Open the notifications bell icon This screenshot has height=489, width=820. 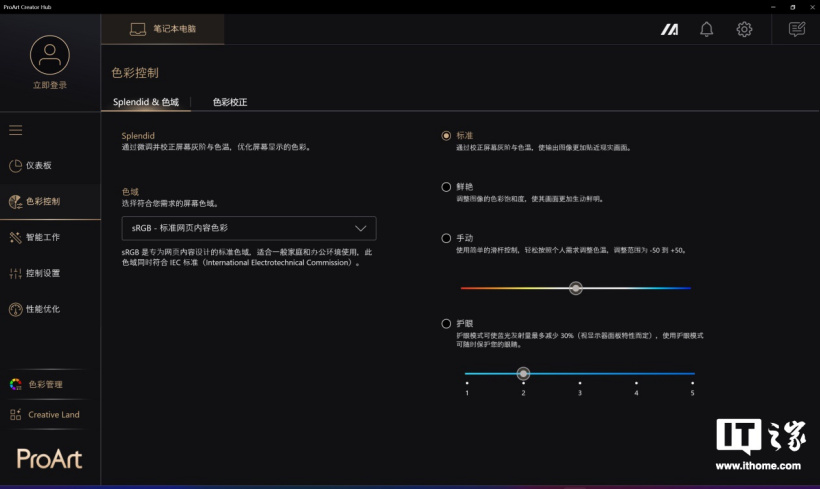[706, 29]
